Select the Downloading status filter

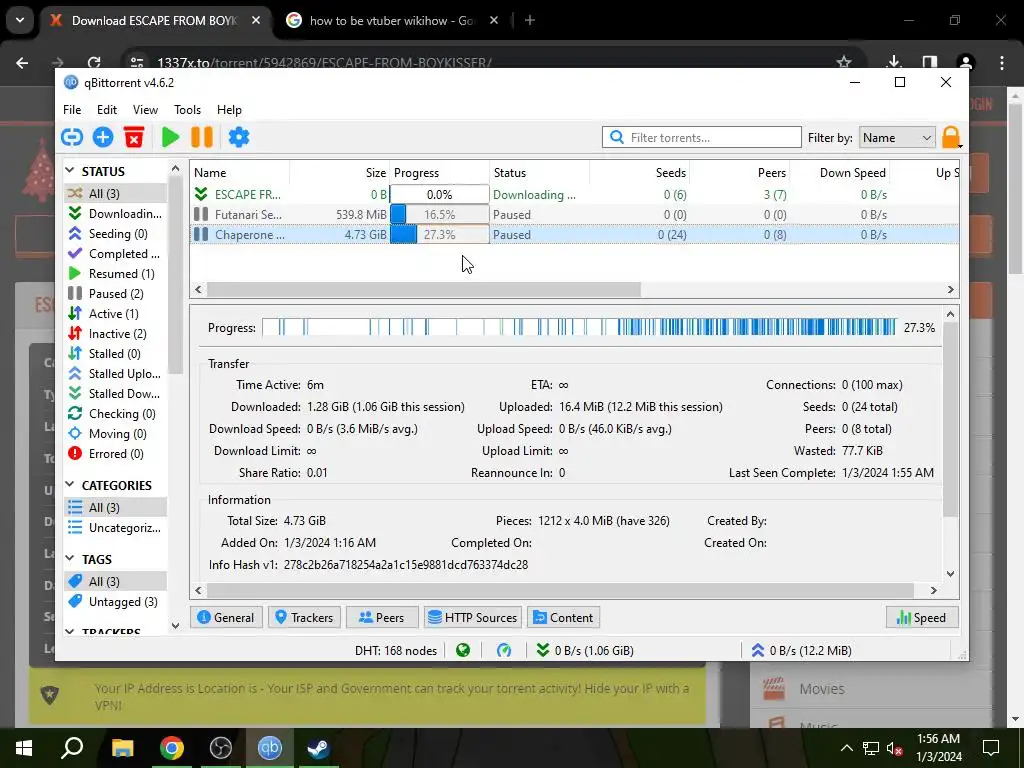tap(116, 214)
